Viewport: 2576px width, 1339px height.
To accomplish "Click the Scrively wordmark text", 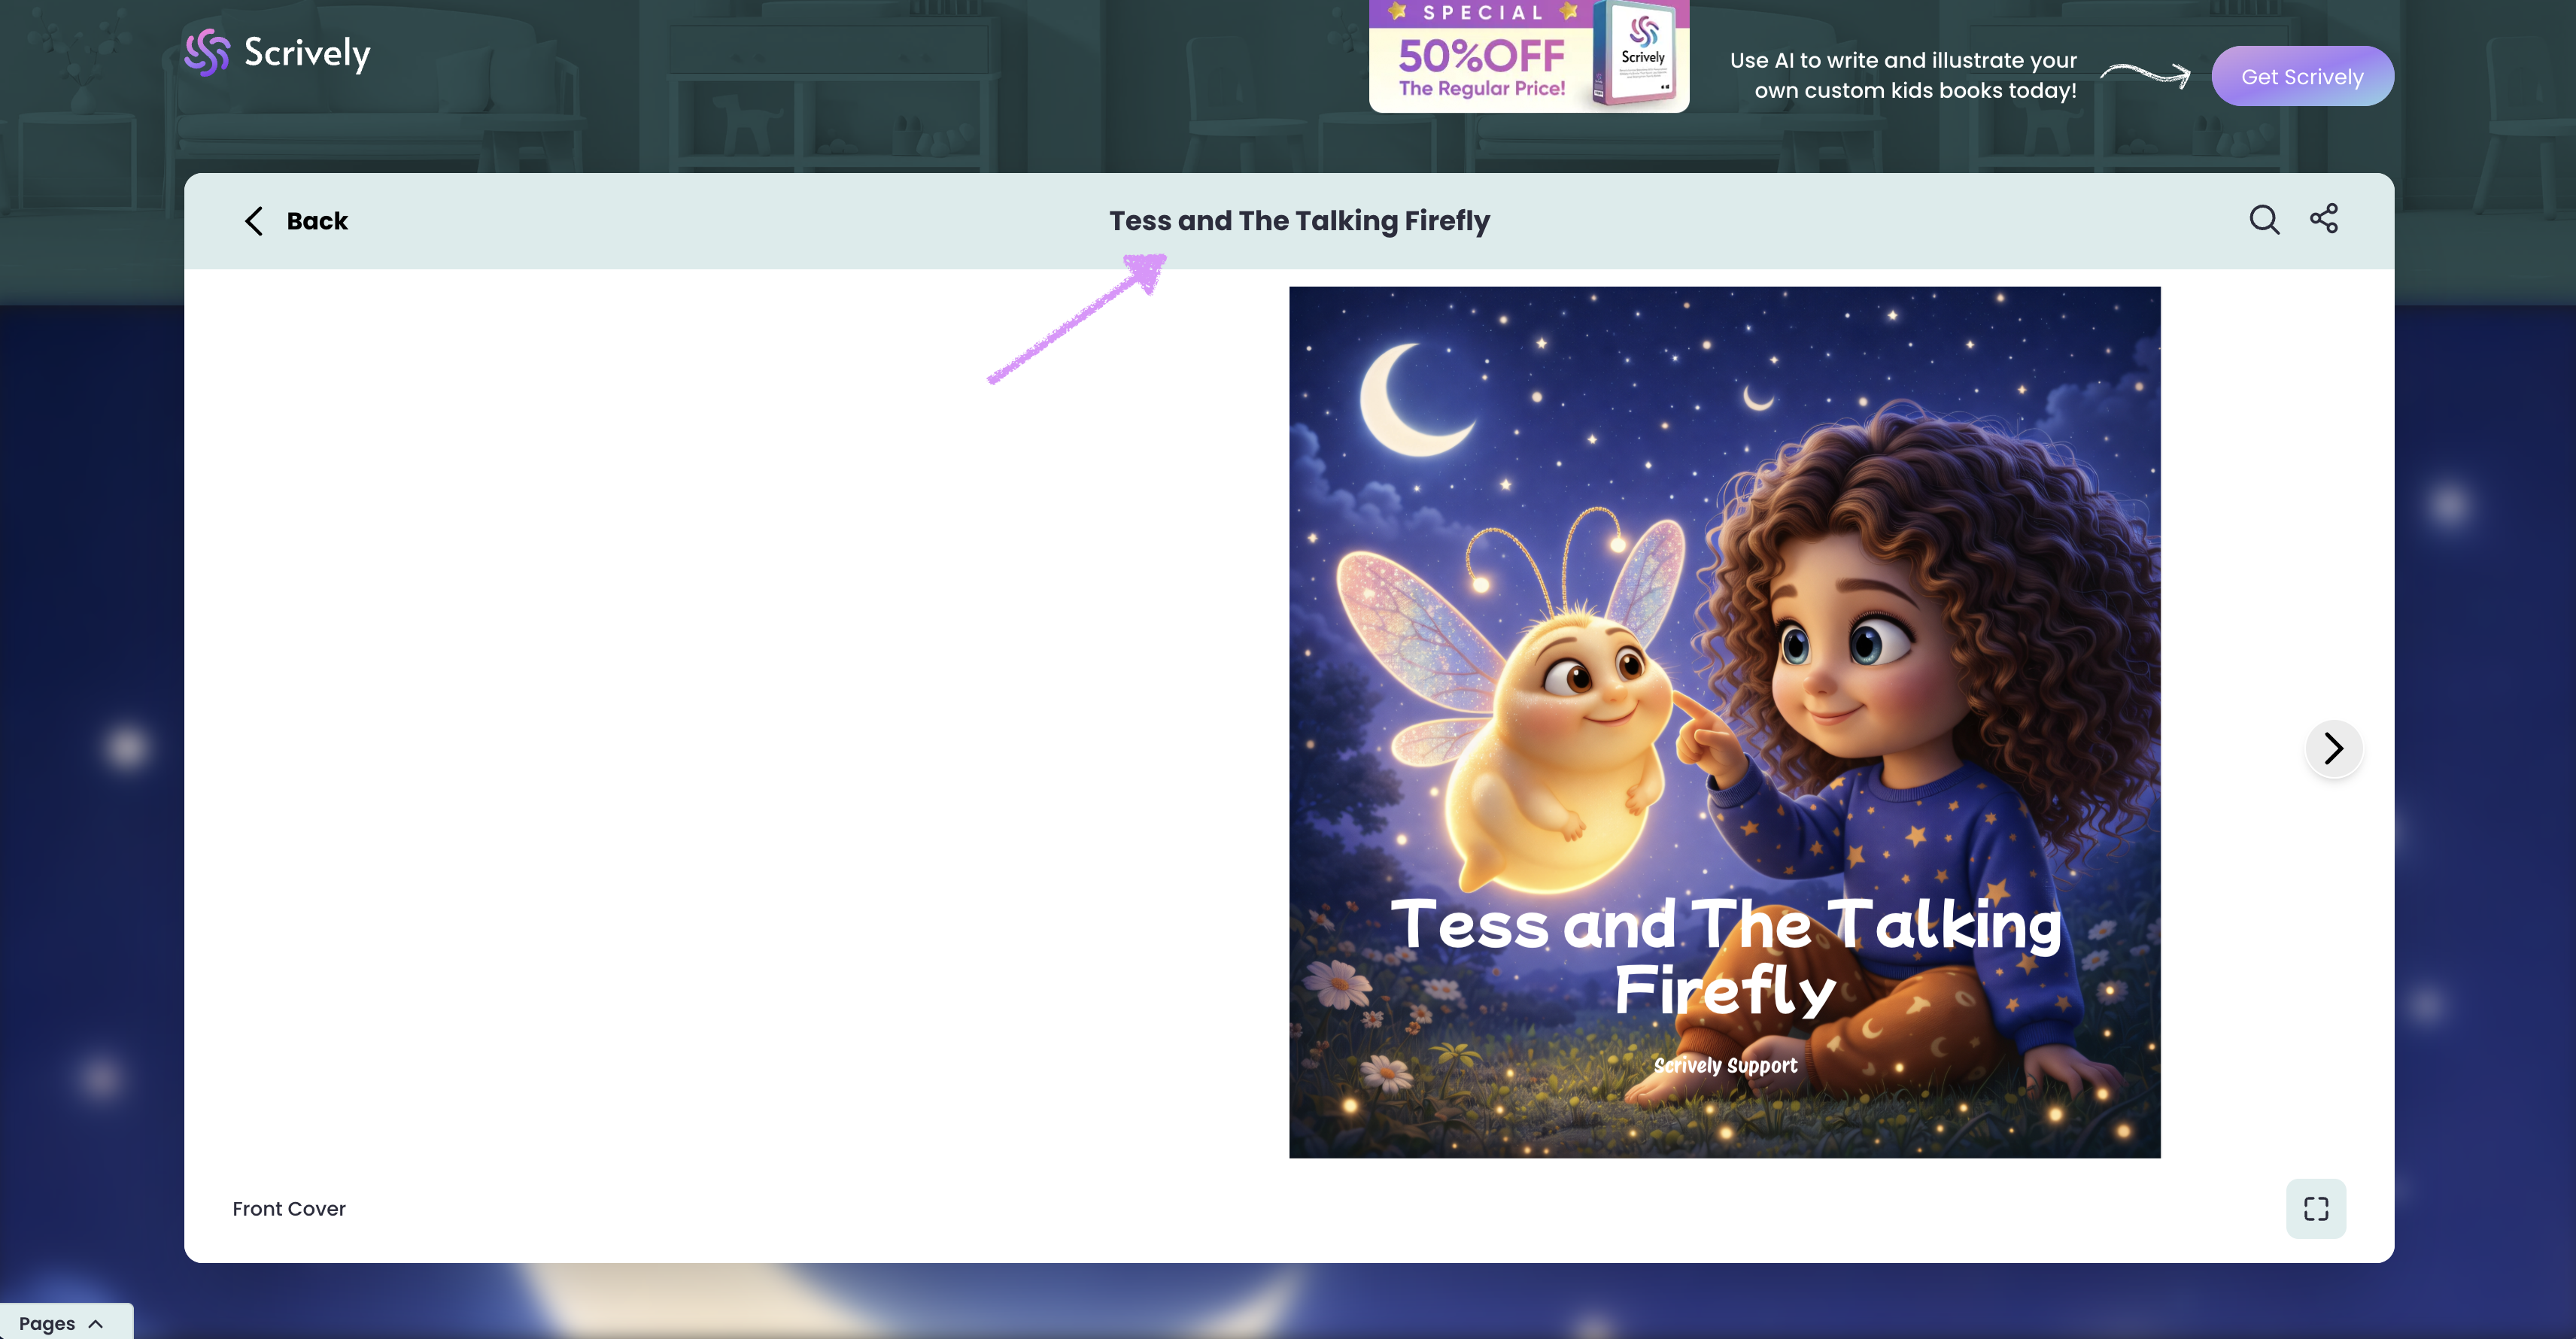I will [307, 53].
